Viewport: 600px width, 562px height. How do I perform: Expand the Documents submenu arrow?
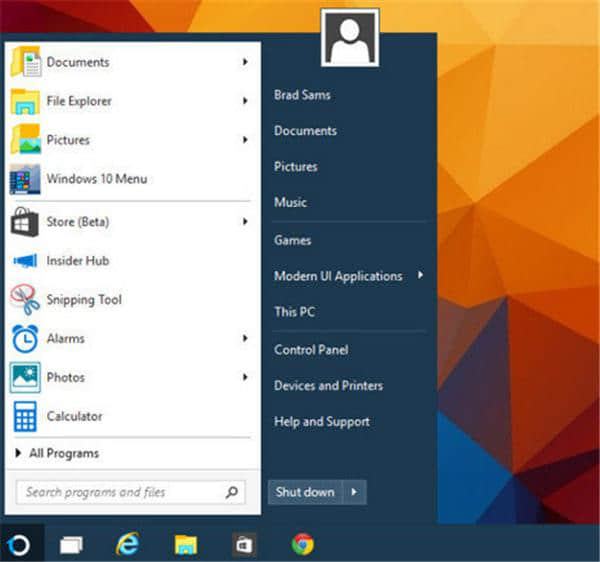[245, 62]
